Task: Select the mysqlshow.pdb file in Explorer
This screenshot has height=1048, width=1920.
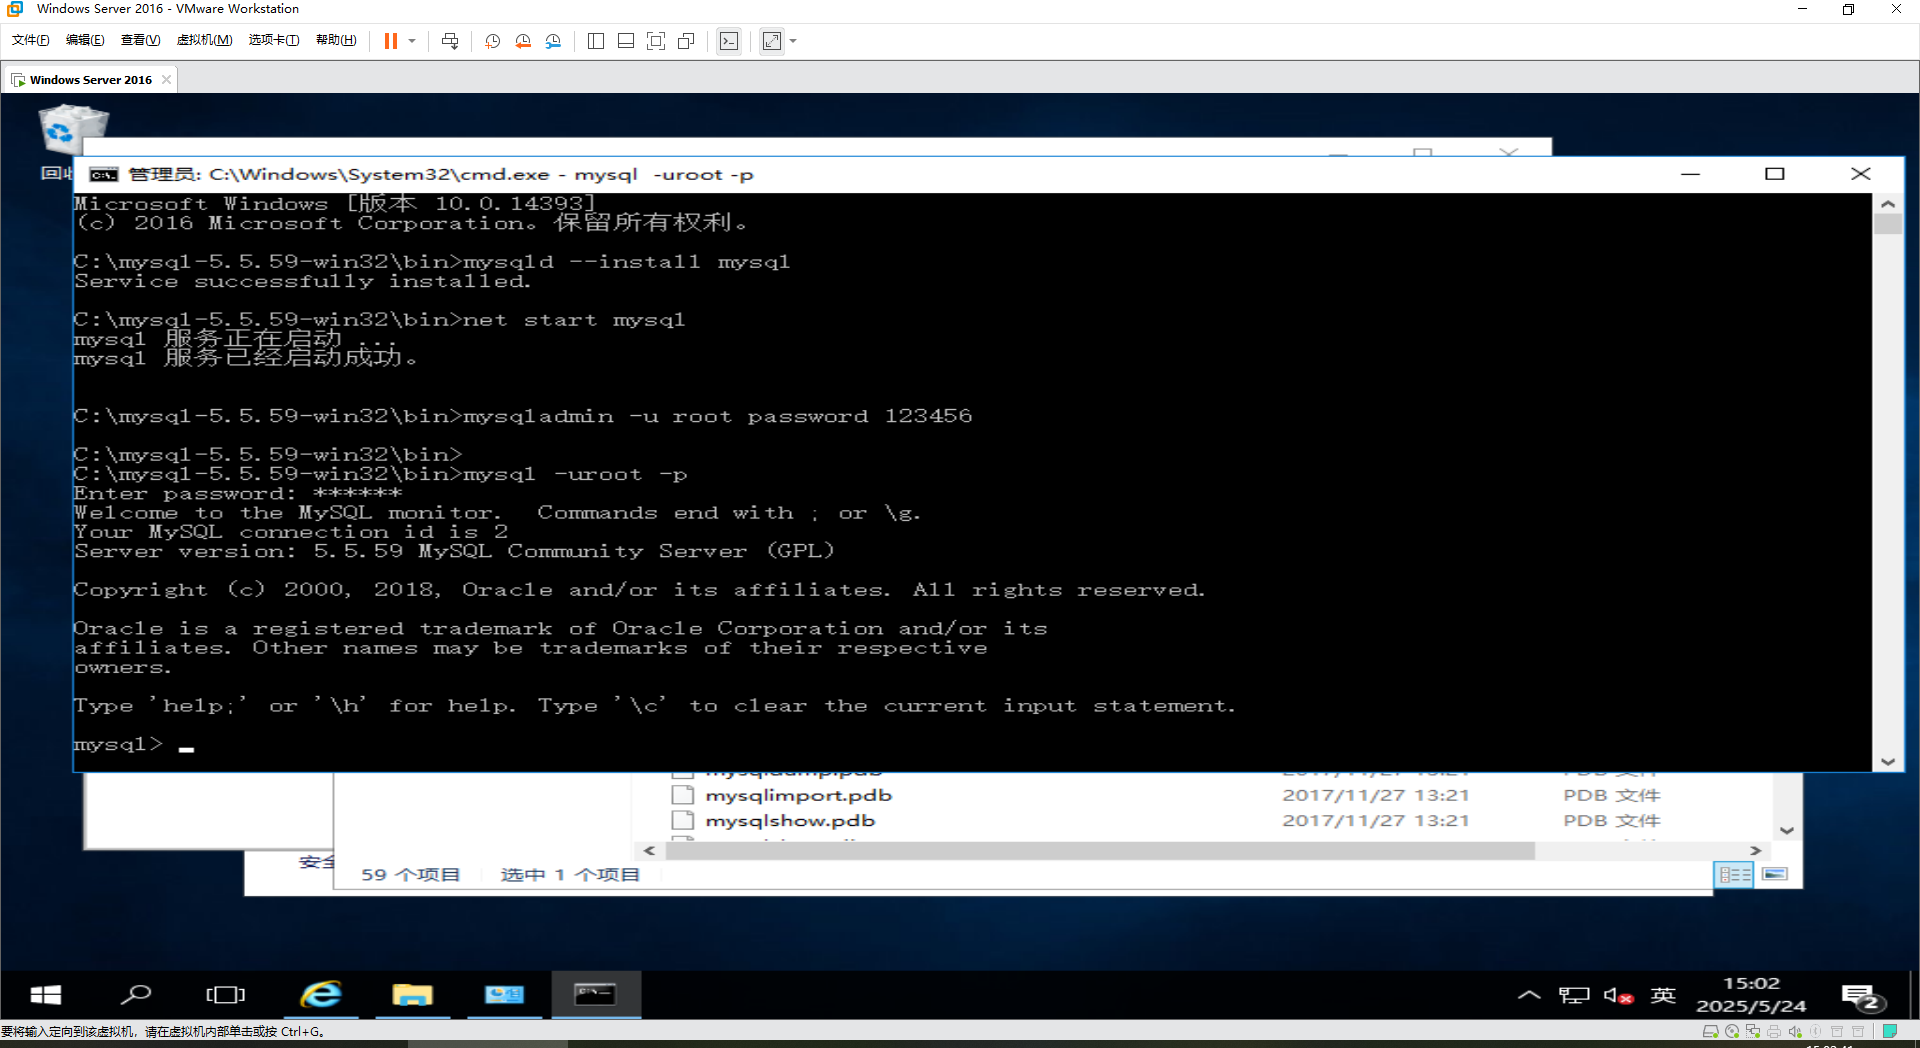Action: coord(790,821)
